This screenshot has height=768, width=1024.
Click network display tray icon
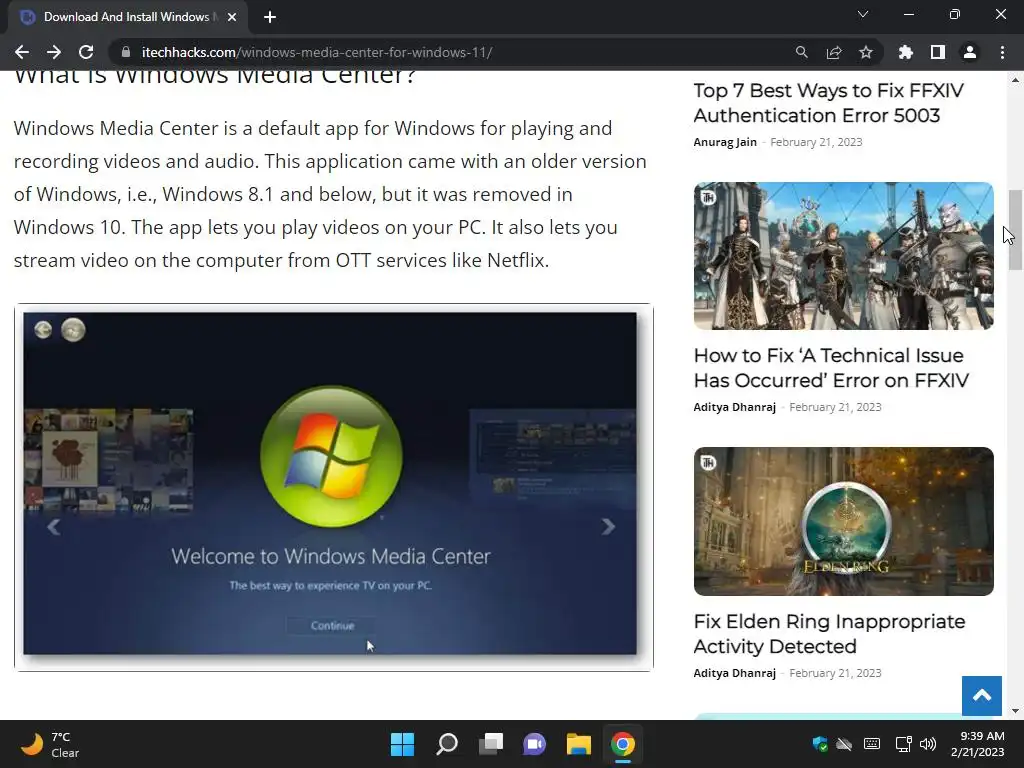coord(903,744)
